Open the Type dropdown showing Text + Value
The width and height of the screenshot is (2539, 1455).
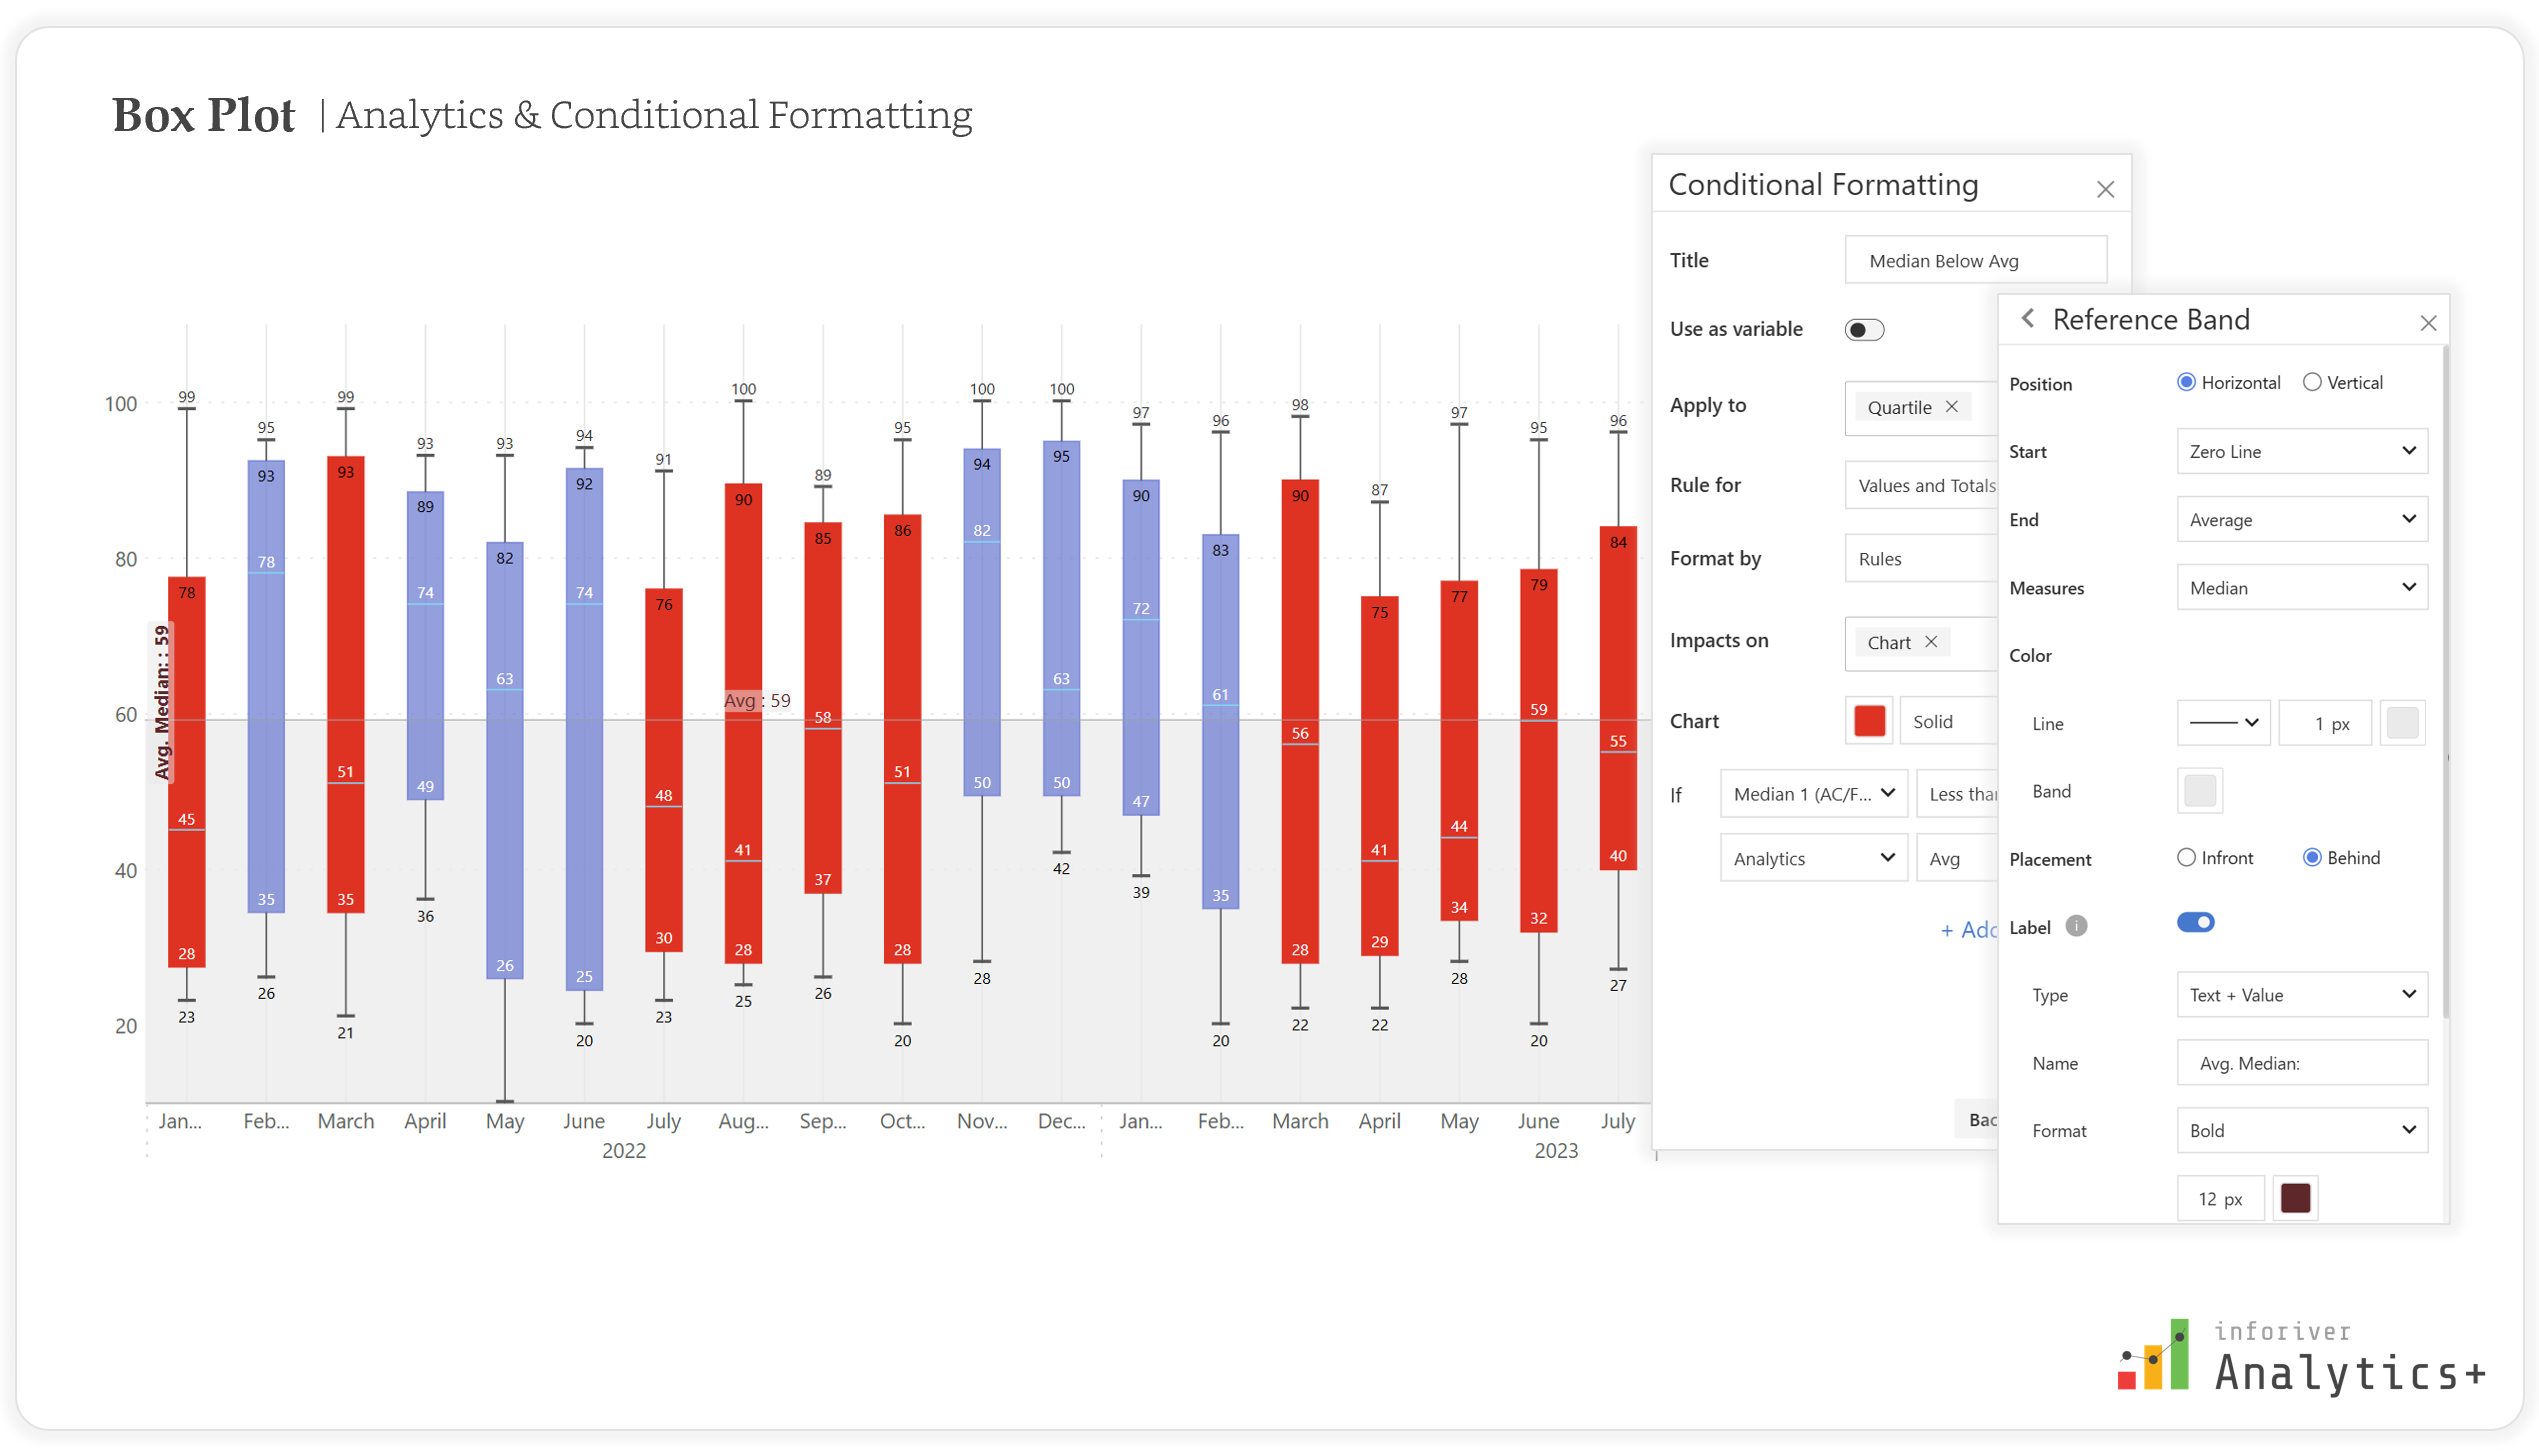click(x=2301, y=995)
